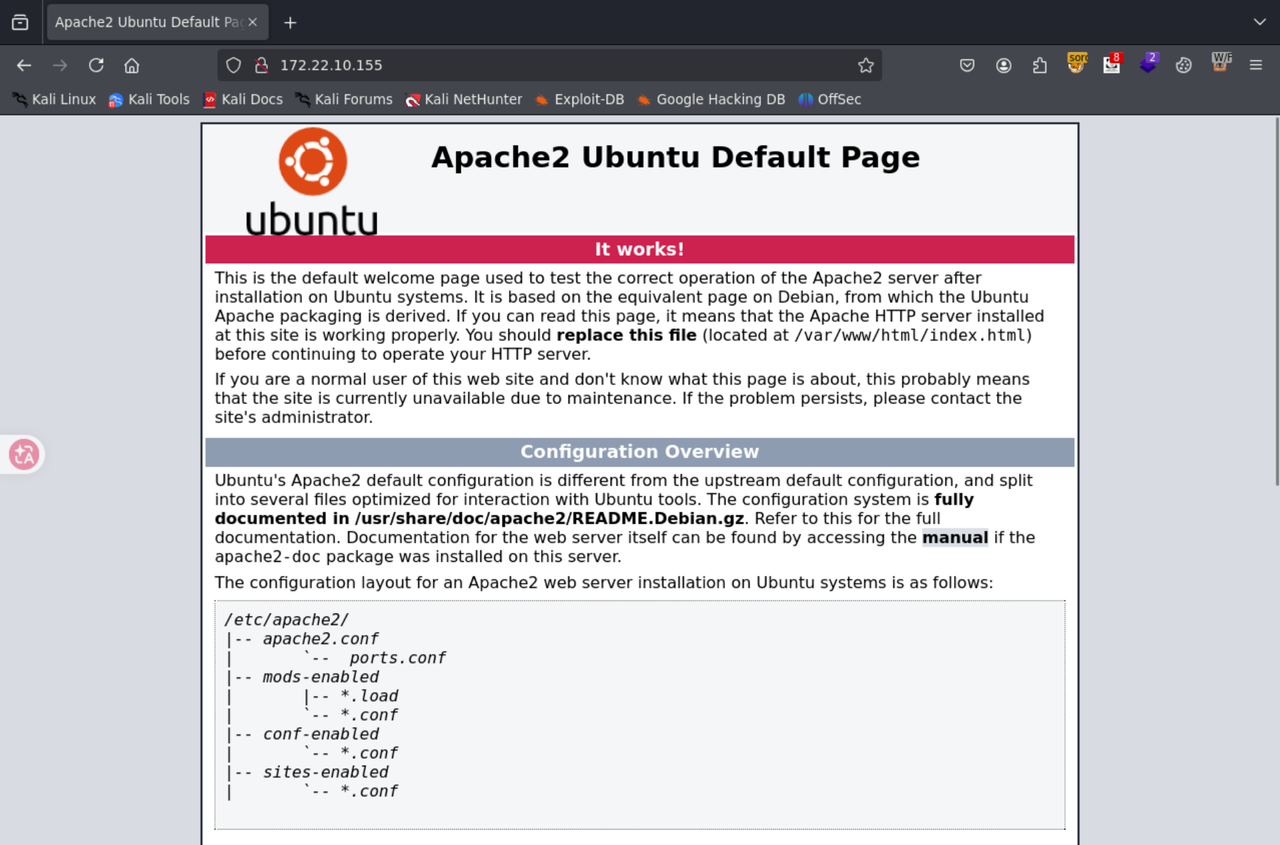Click the extension with red 8 badge
The width and height of the screenshot is (1280, 845).
point(1113,63)
